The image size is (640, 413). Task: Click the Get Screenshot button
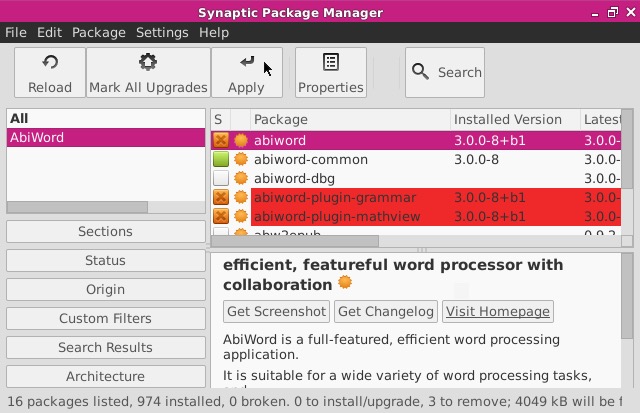tap(276, 311)
